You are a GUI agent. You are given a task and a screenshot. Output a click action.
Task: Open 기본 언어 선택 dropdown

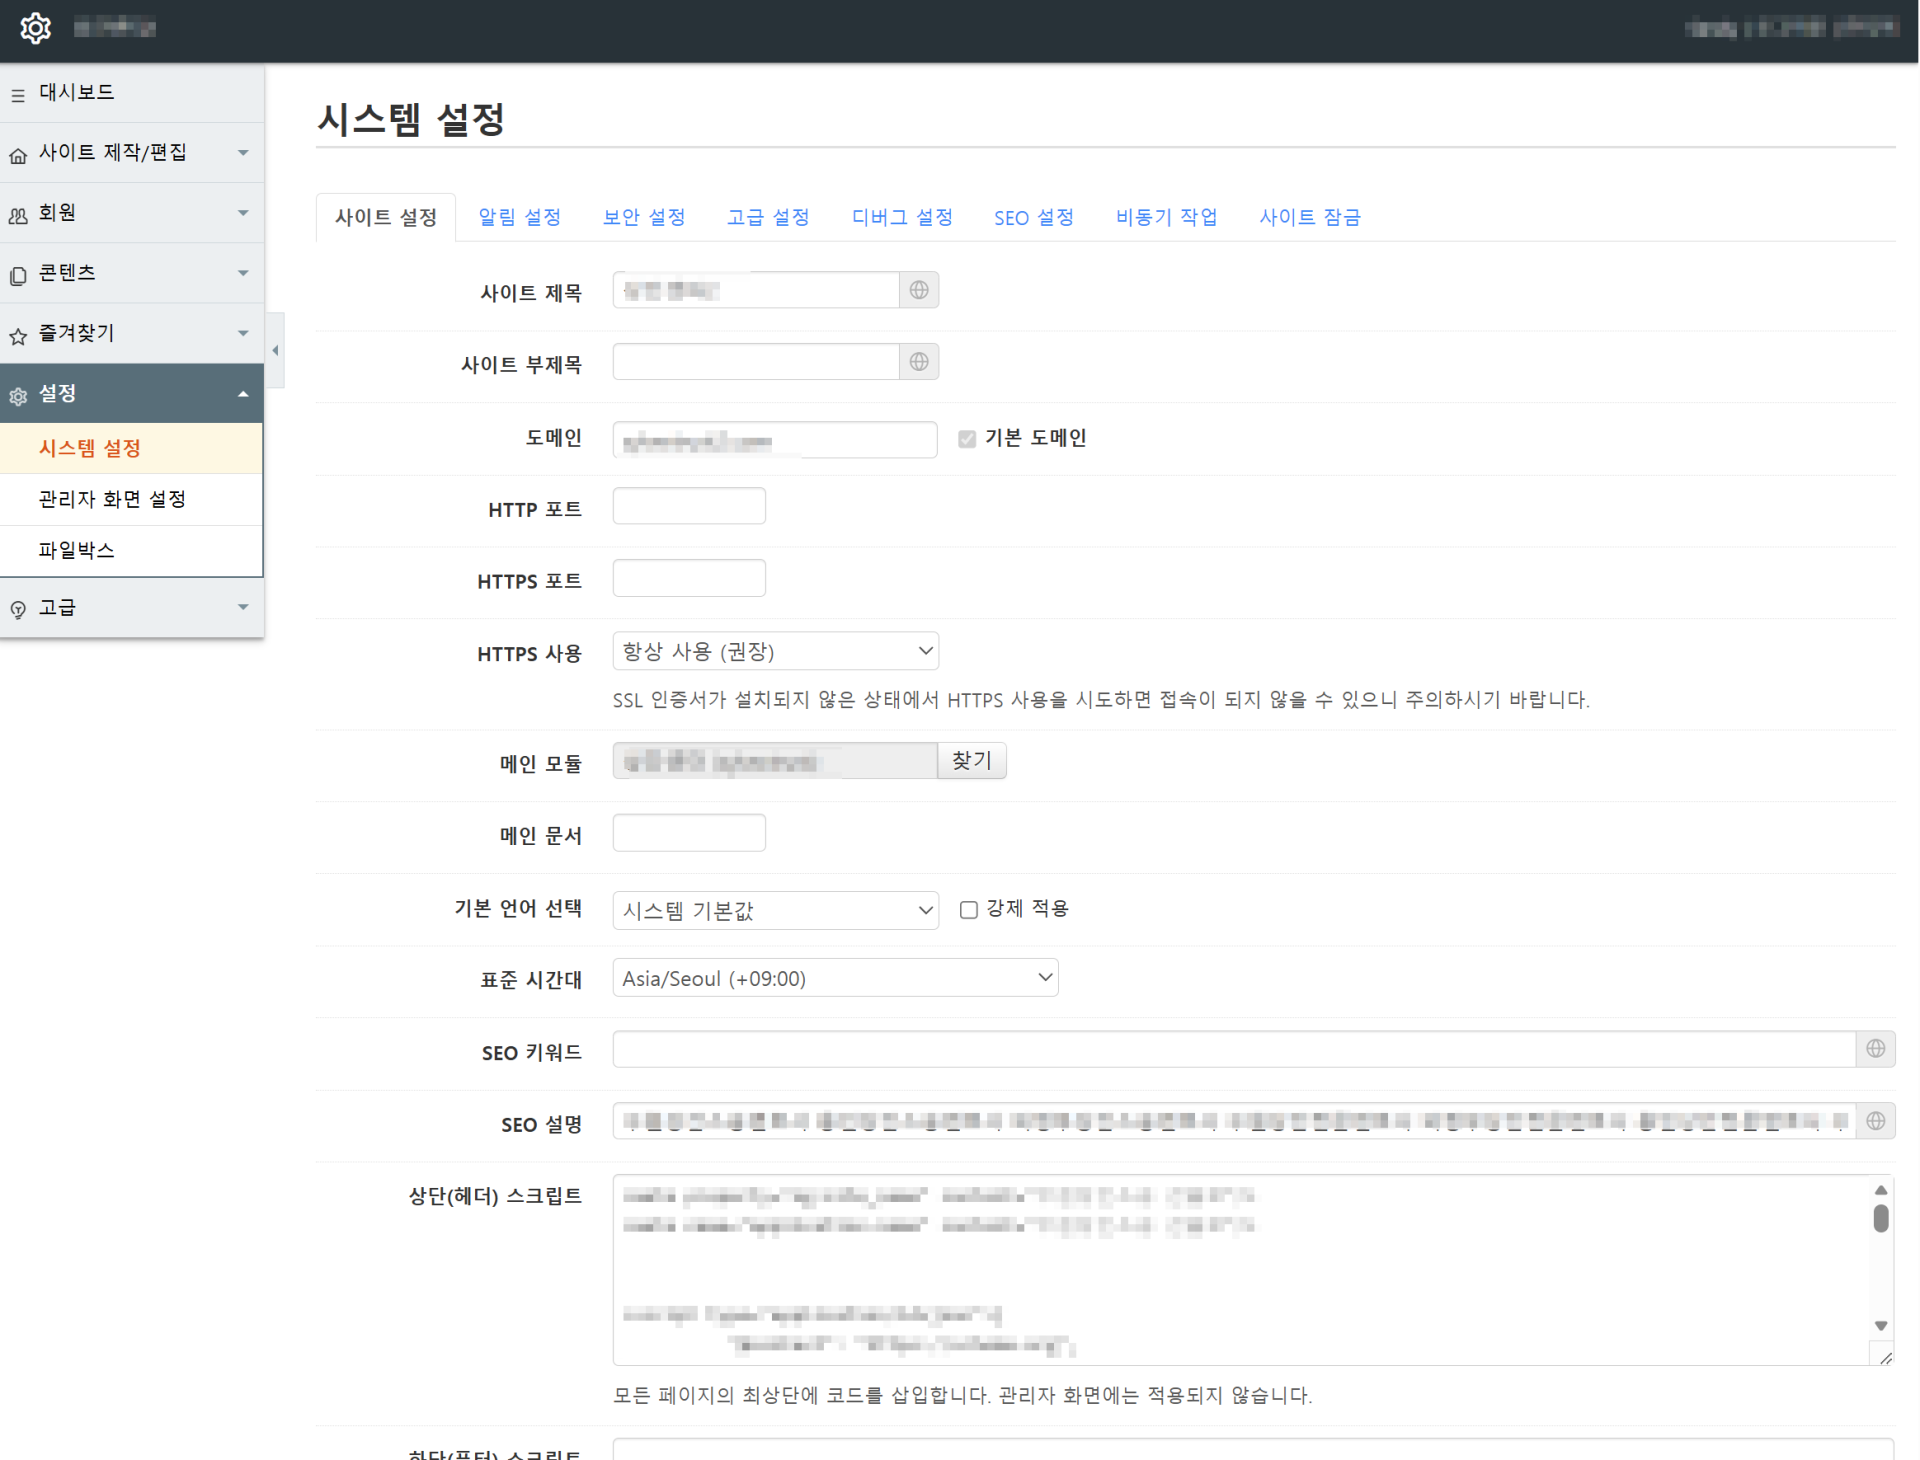click(775, 910)
